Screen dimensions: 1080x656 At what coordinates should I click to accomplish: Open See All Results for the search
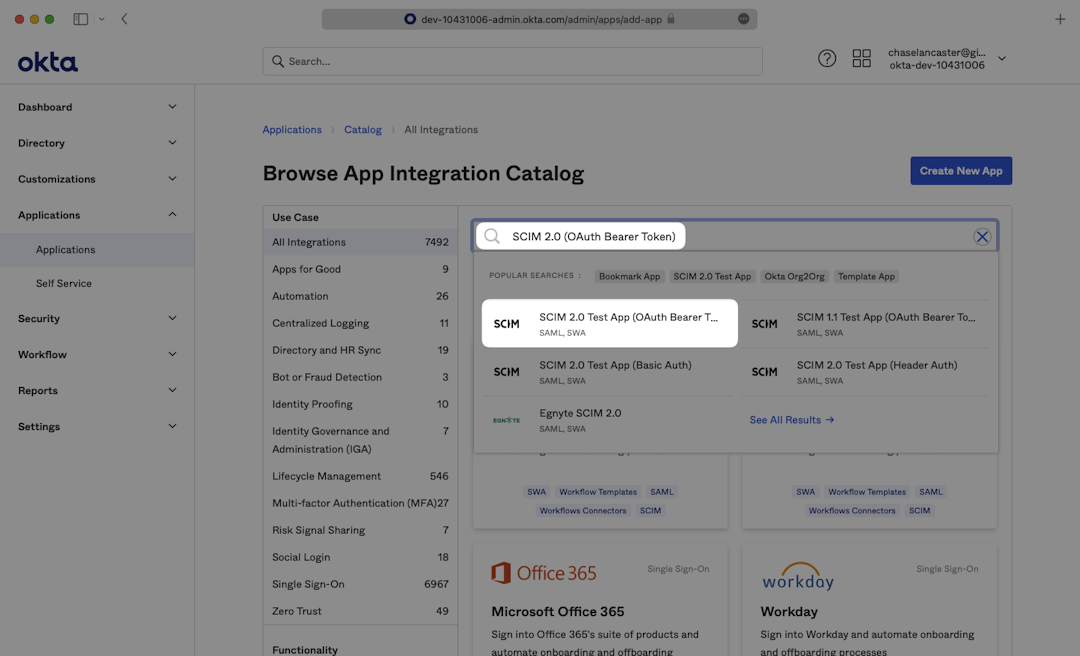[791, 419]
